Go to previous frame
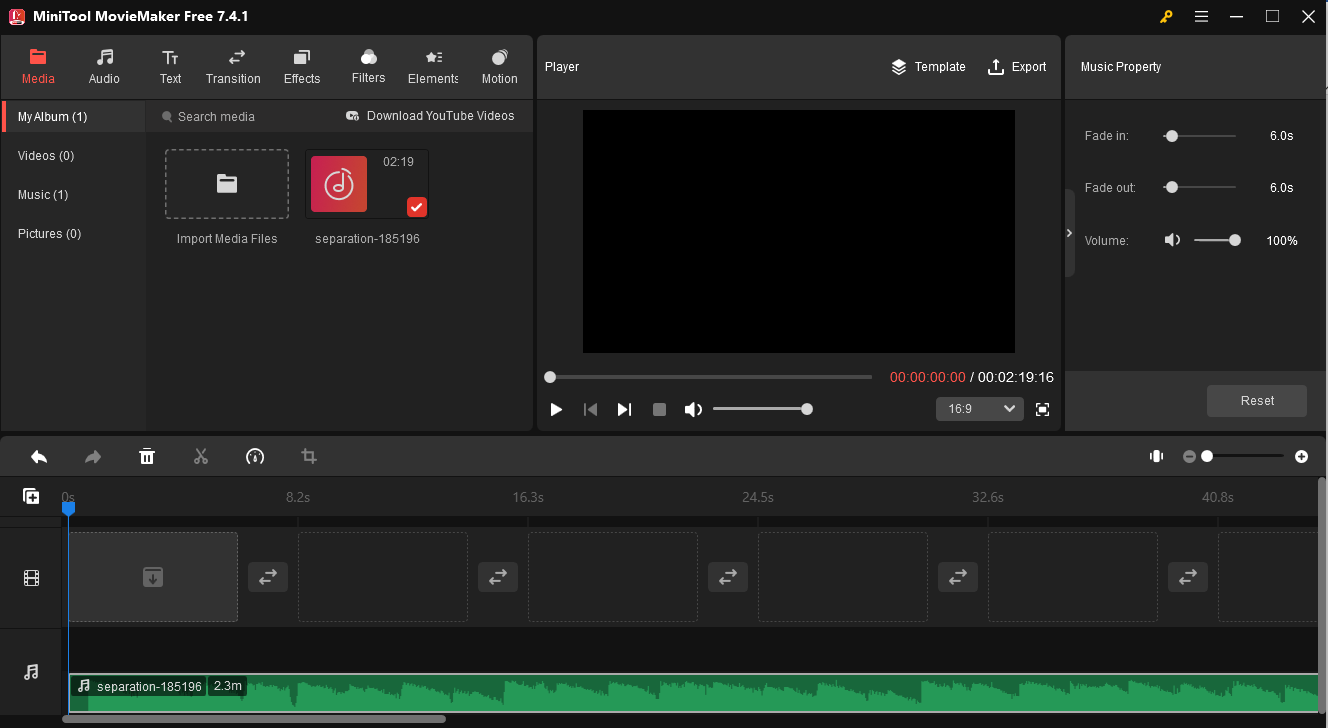 (591, 409)
